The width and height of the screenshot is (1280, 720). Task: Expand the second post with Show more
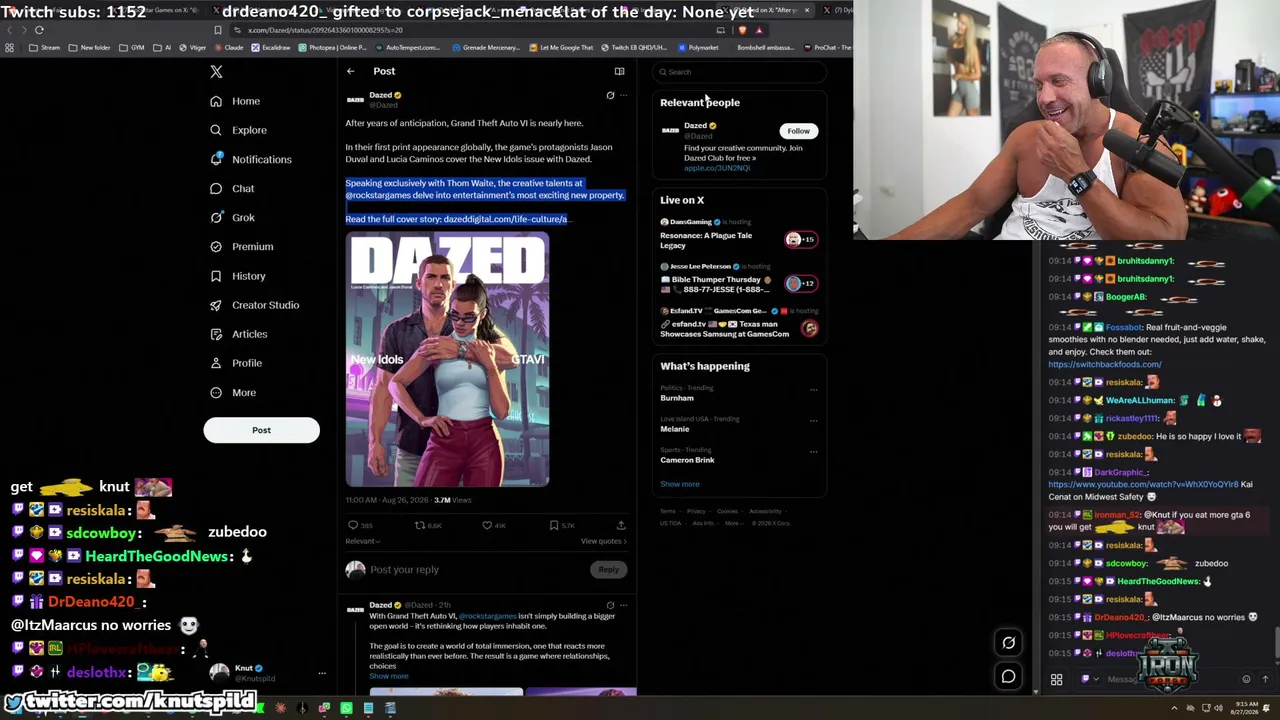(388, 677)
